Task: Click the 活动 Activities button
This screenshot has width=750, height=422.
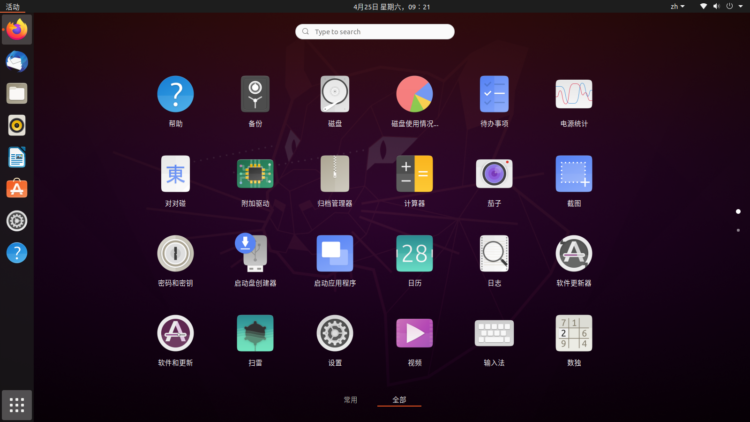Action: [x=13, y=6]
